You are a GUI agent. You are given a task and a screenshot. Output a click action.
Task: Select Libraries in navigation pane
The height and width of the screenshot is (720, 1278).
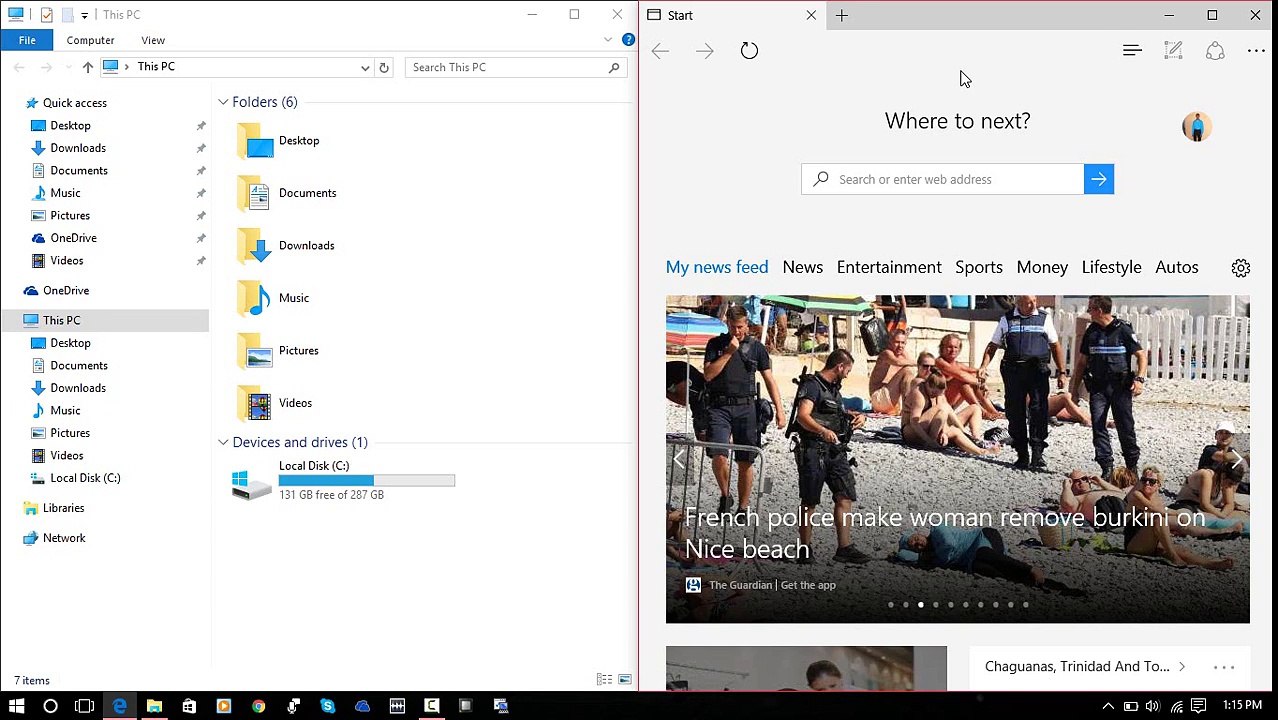click(64, 508)
